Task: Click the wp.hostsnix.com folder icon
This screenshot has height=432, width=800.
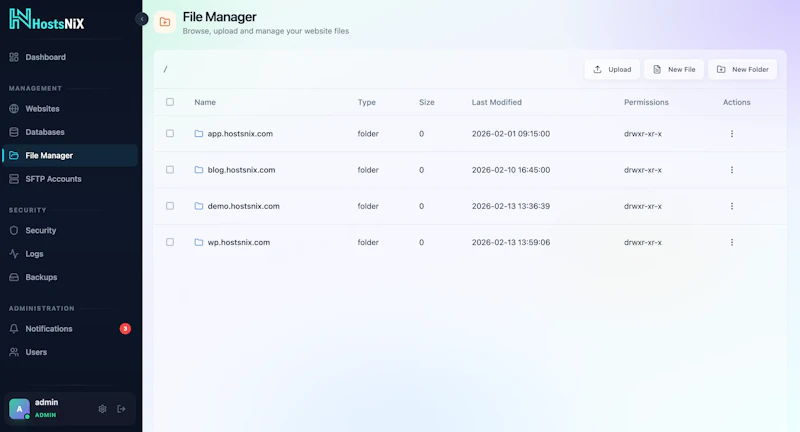Action: click(199, 242)
